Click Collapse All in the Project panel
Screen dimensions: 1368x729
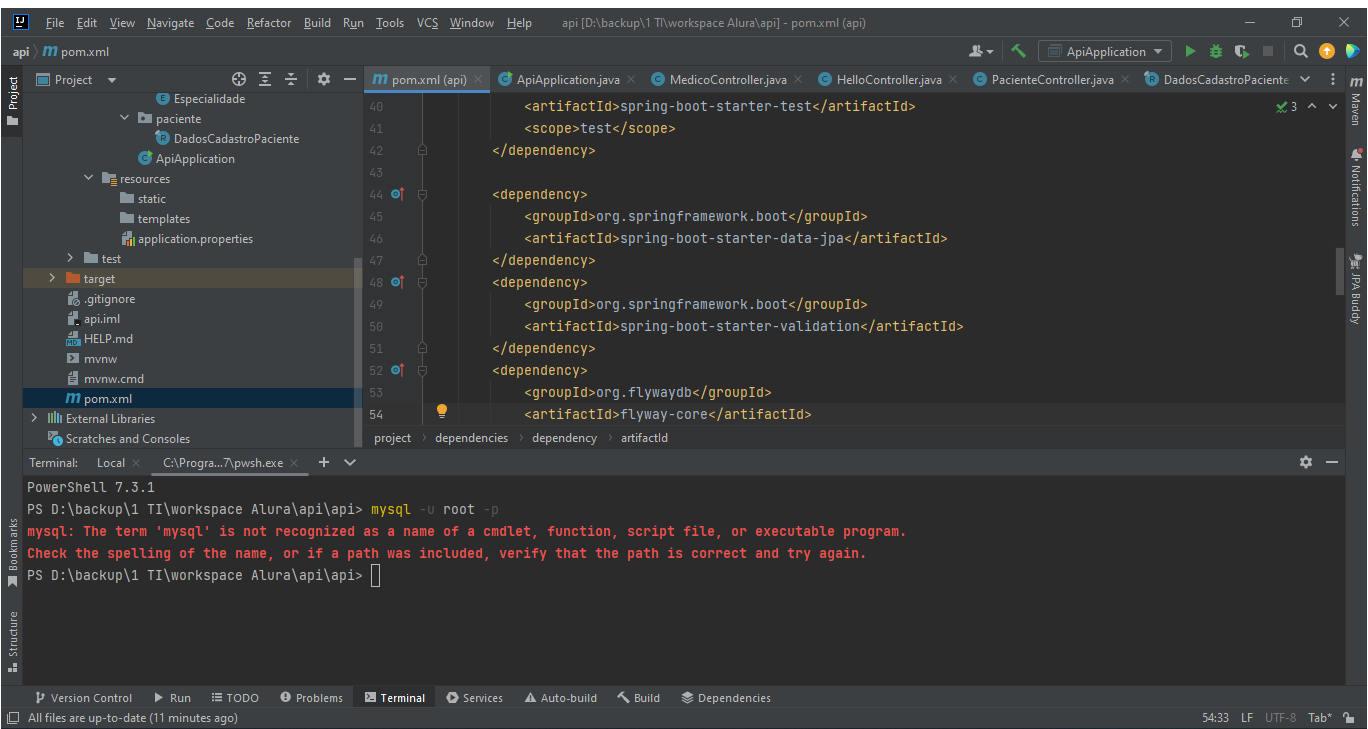291,79
